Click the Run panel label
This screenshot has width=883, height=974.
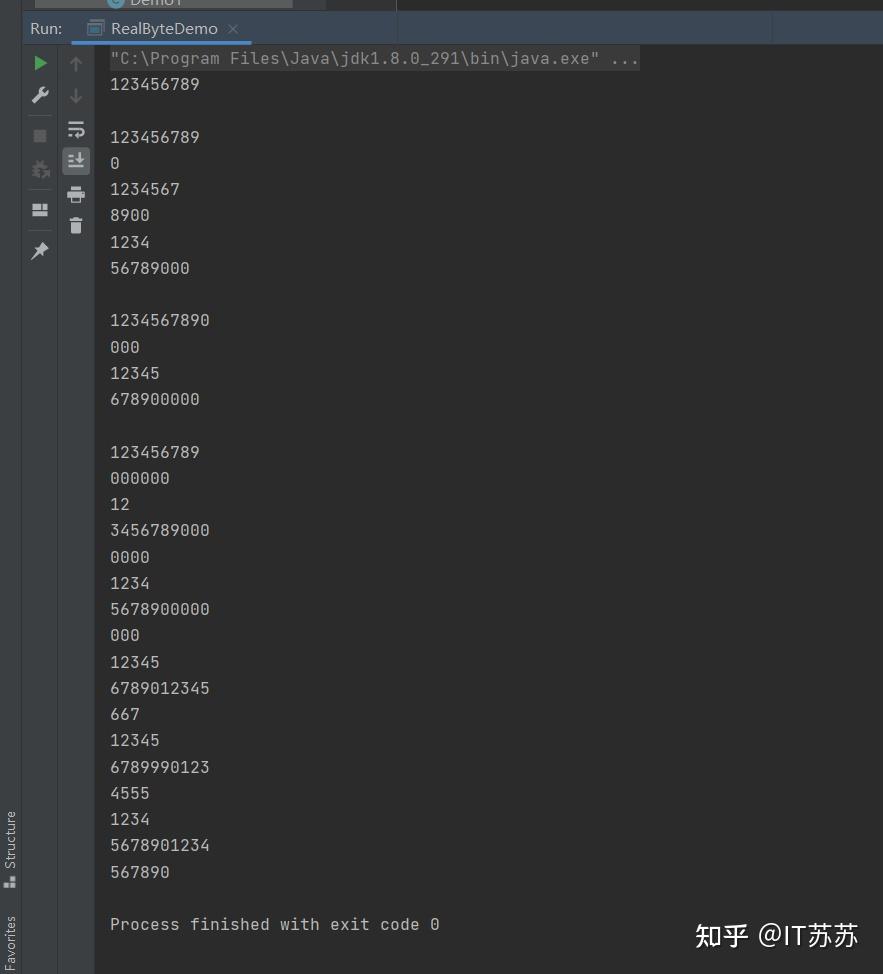point(47,29)
